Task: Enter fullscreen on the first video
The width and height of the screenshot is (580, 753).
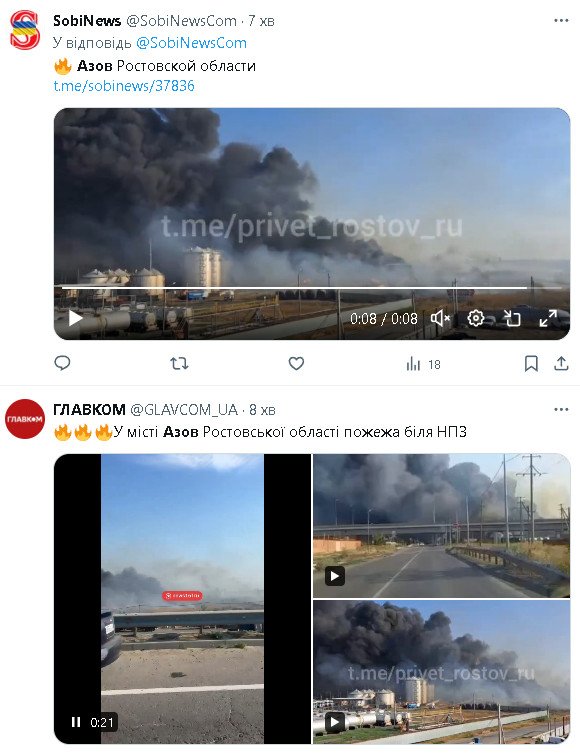Action: [548, 318]
